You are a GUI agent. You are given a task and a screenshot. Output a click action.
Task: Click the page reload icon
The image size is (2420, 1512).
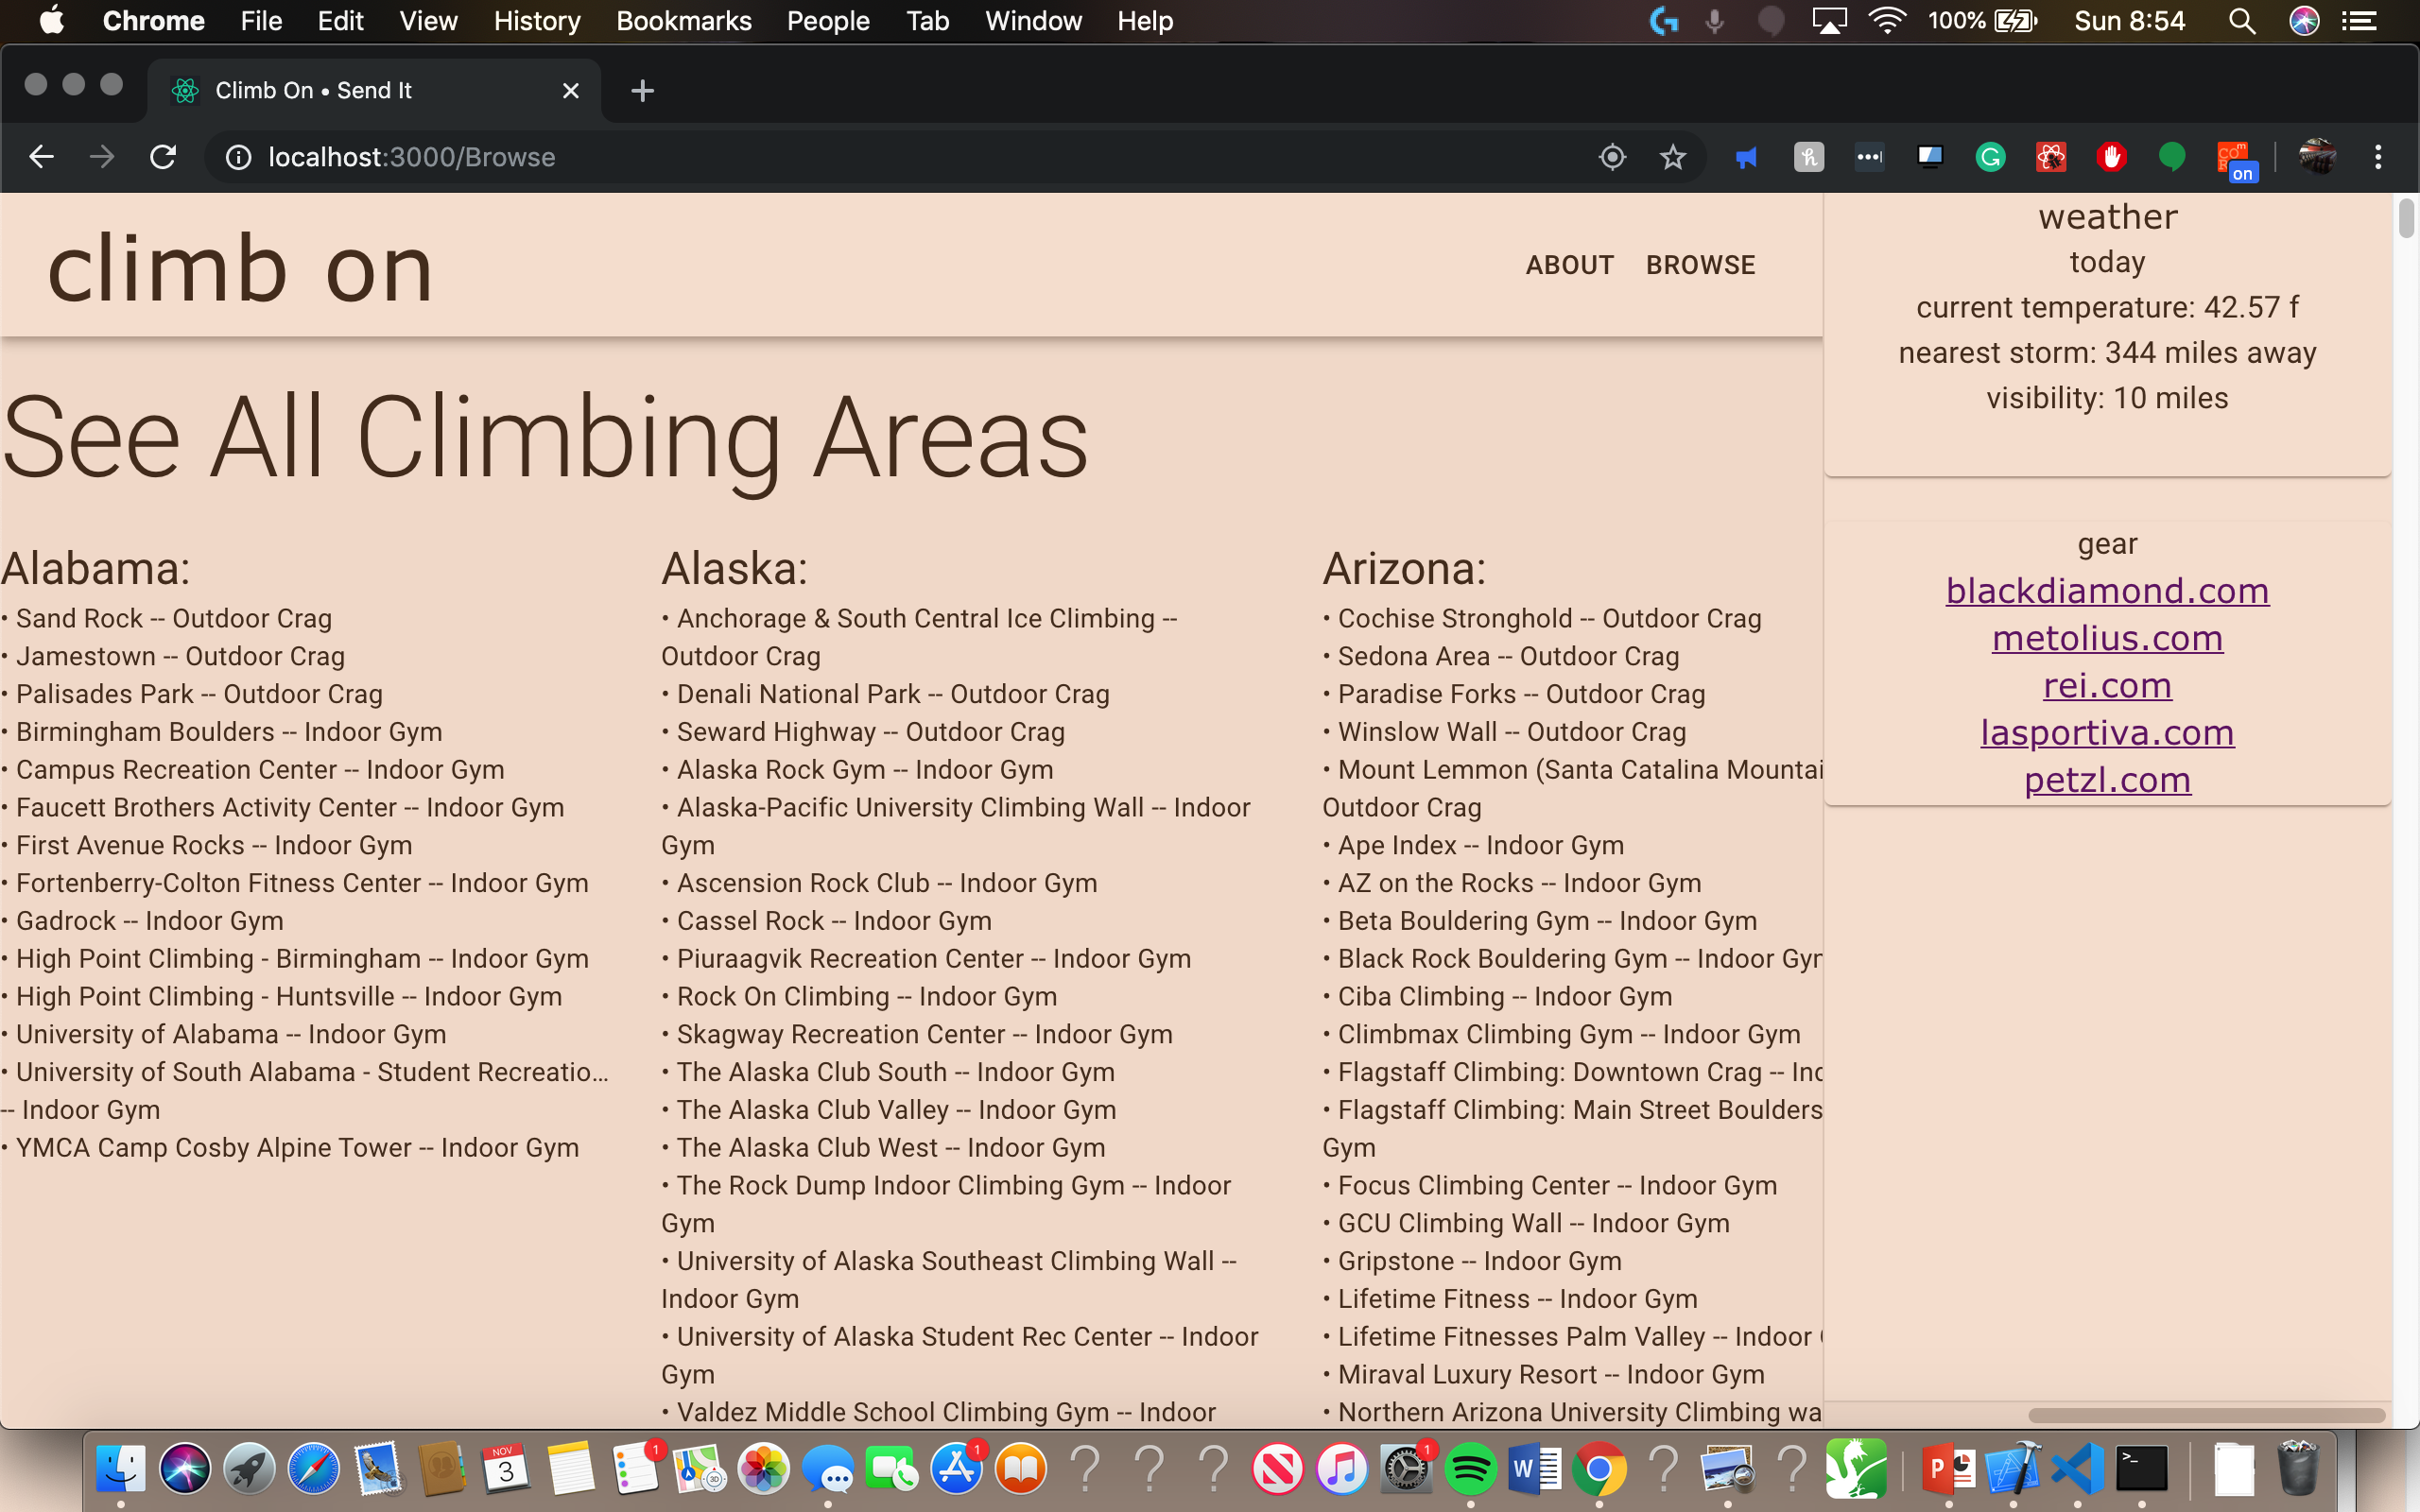point(163,157)
